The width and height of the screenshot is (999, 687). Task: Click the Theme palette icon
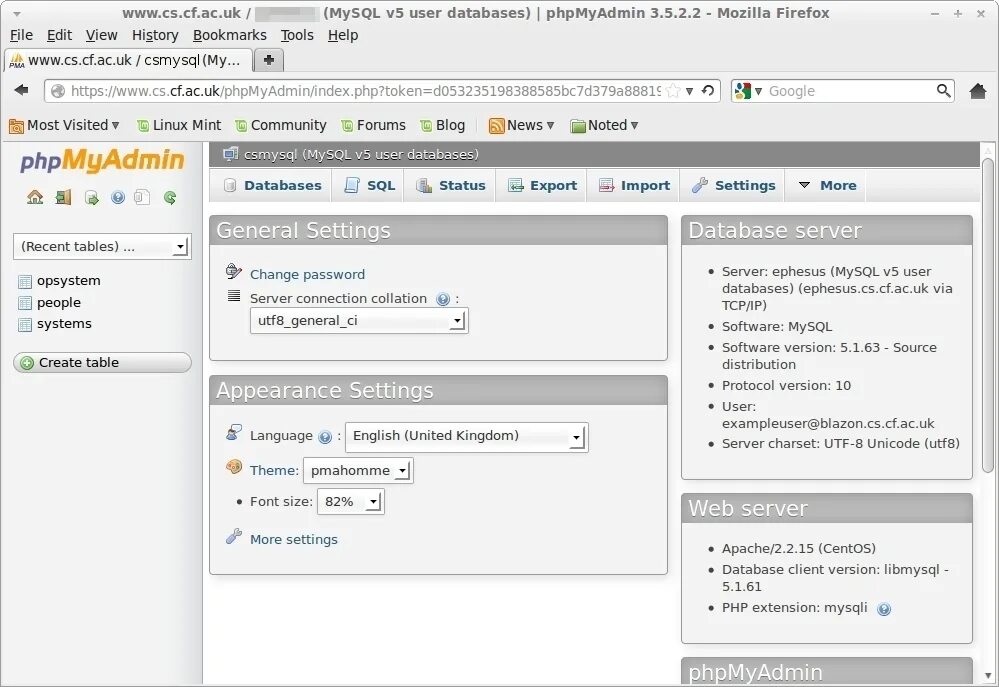coord(234,467)
